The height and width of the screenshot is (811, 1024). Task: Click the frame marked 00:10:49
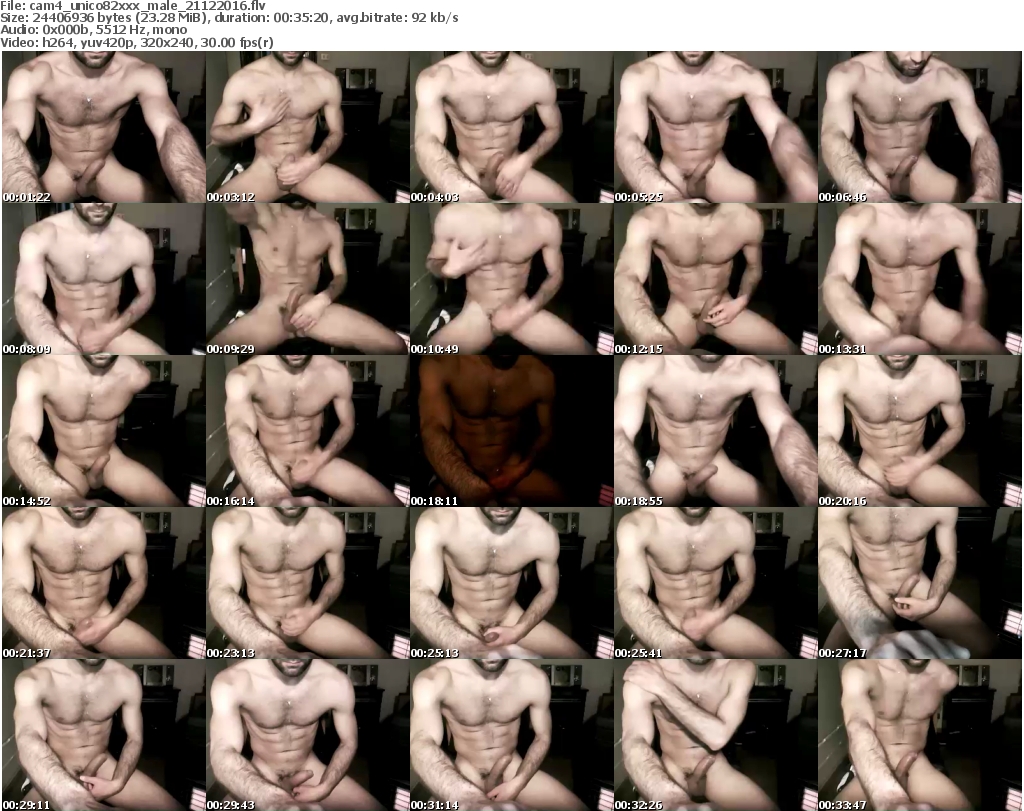point(511,280)
